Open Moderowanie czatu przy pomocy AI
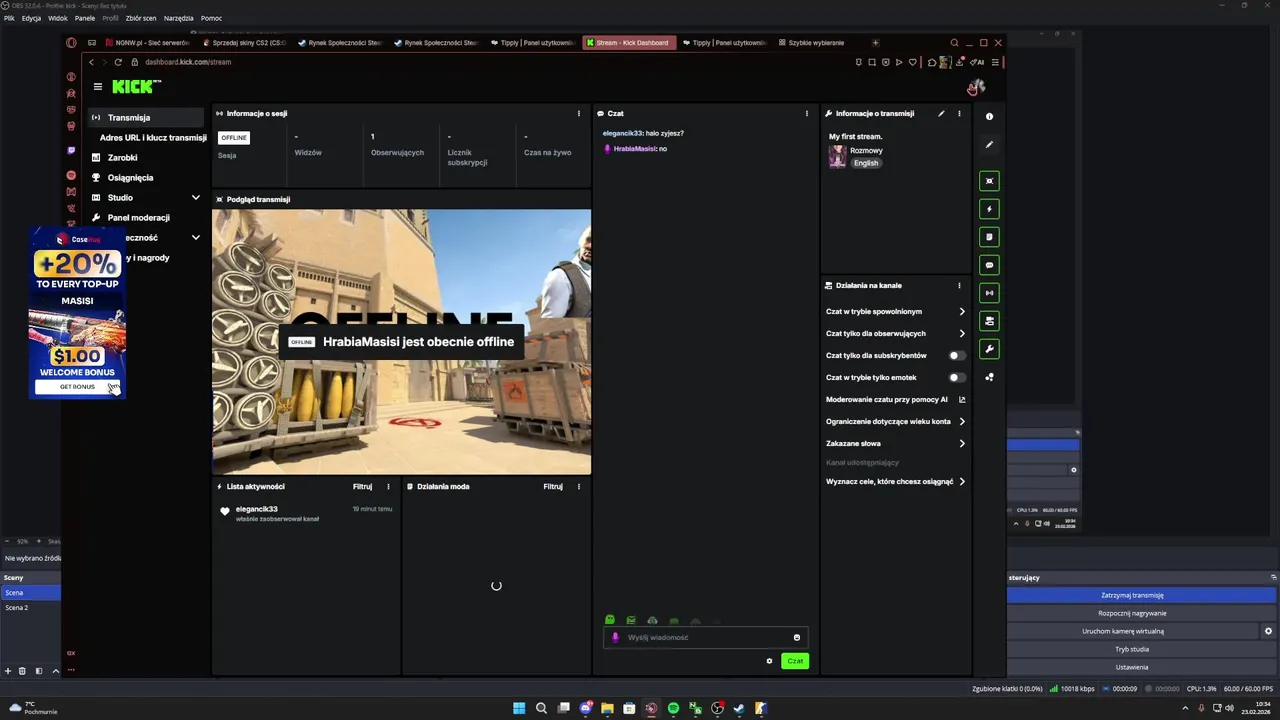The width and height of the screenshot is (1280, 720). tap(895, 400)
